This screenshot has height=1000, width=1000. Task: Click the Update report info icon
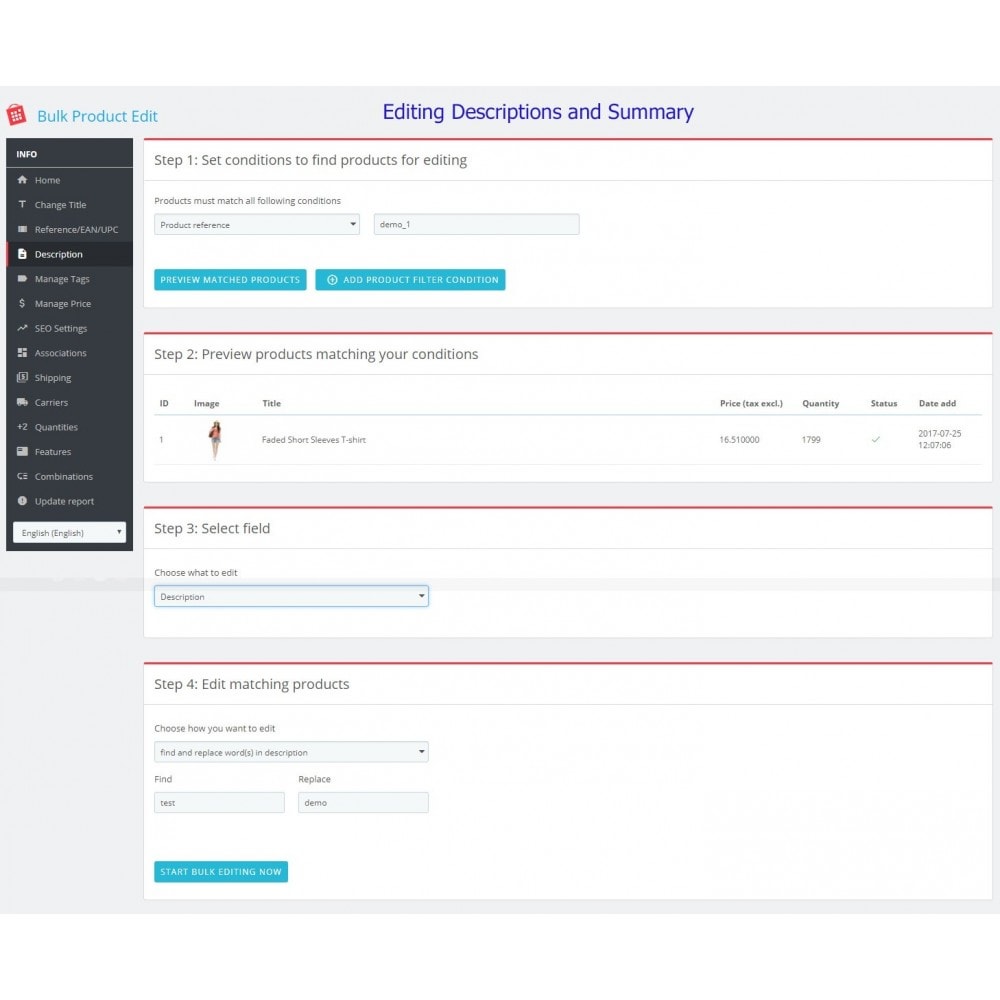[22, 501]
